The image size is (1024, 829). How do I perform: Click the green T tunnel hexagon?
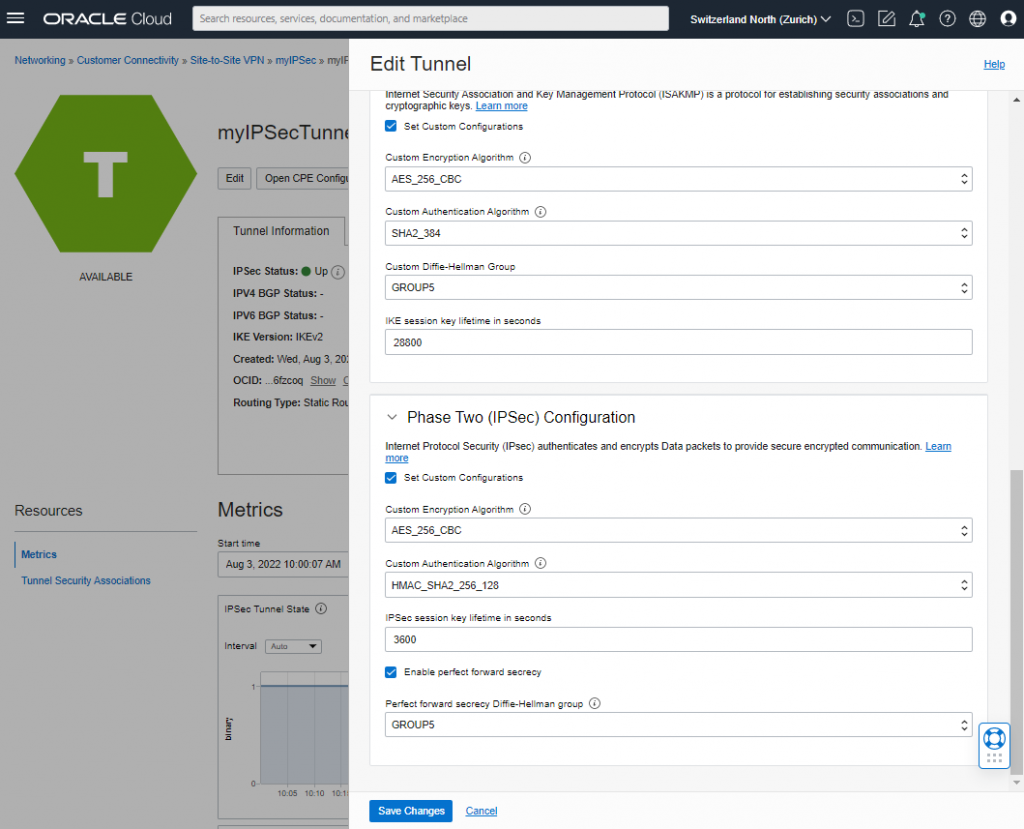(106, 174)
